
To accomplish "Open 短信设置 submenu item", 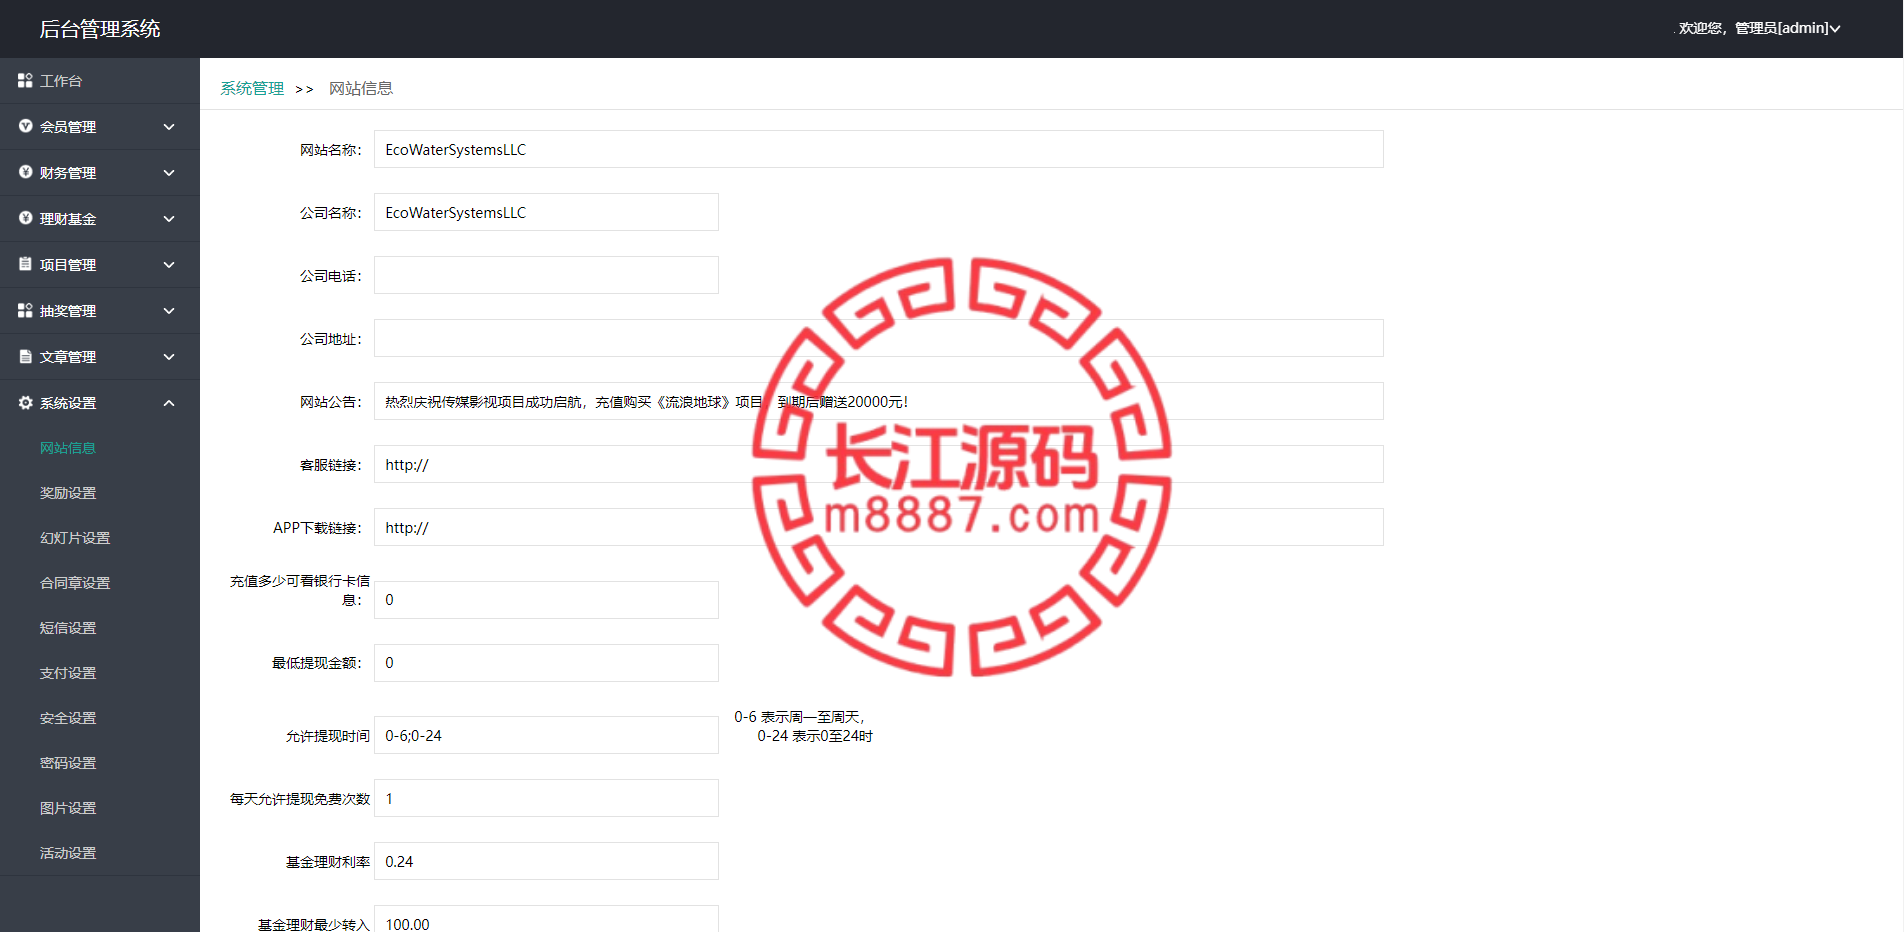I will (68, 628).
